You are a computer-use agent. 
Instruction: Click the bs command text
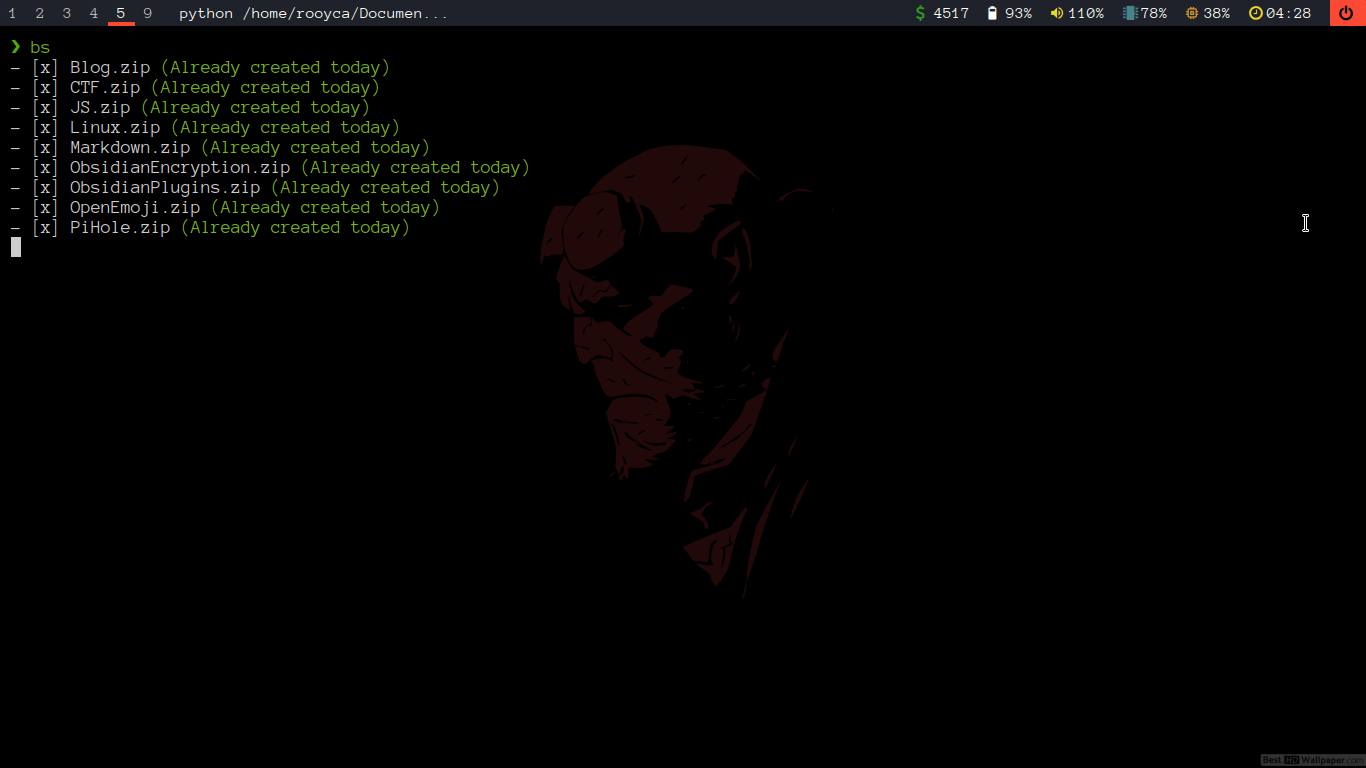click(x=40, y=47)
